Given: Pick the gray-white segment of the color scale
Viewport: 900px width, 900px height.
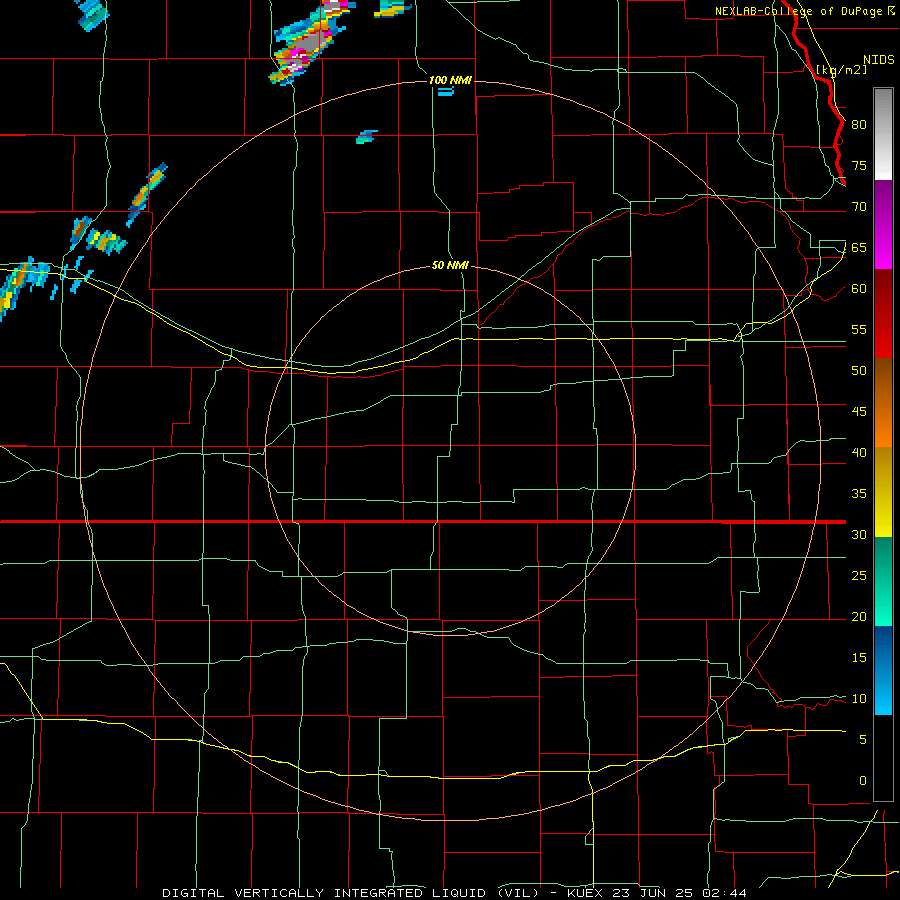Looking at the screenshot, I should coord(883,134).
